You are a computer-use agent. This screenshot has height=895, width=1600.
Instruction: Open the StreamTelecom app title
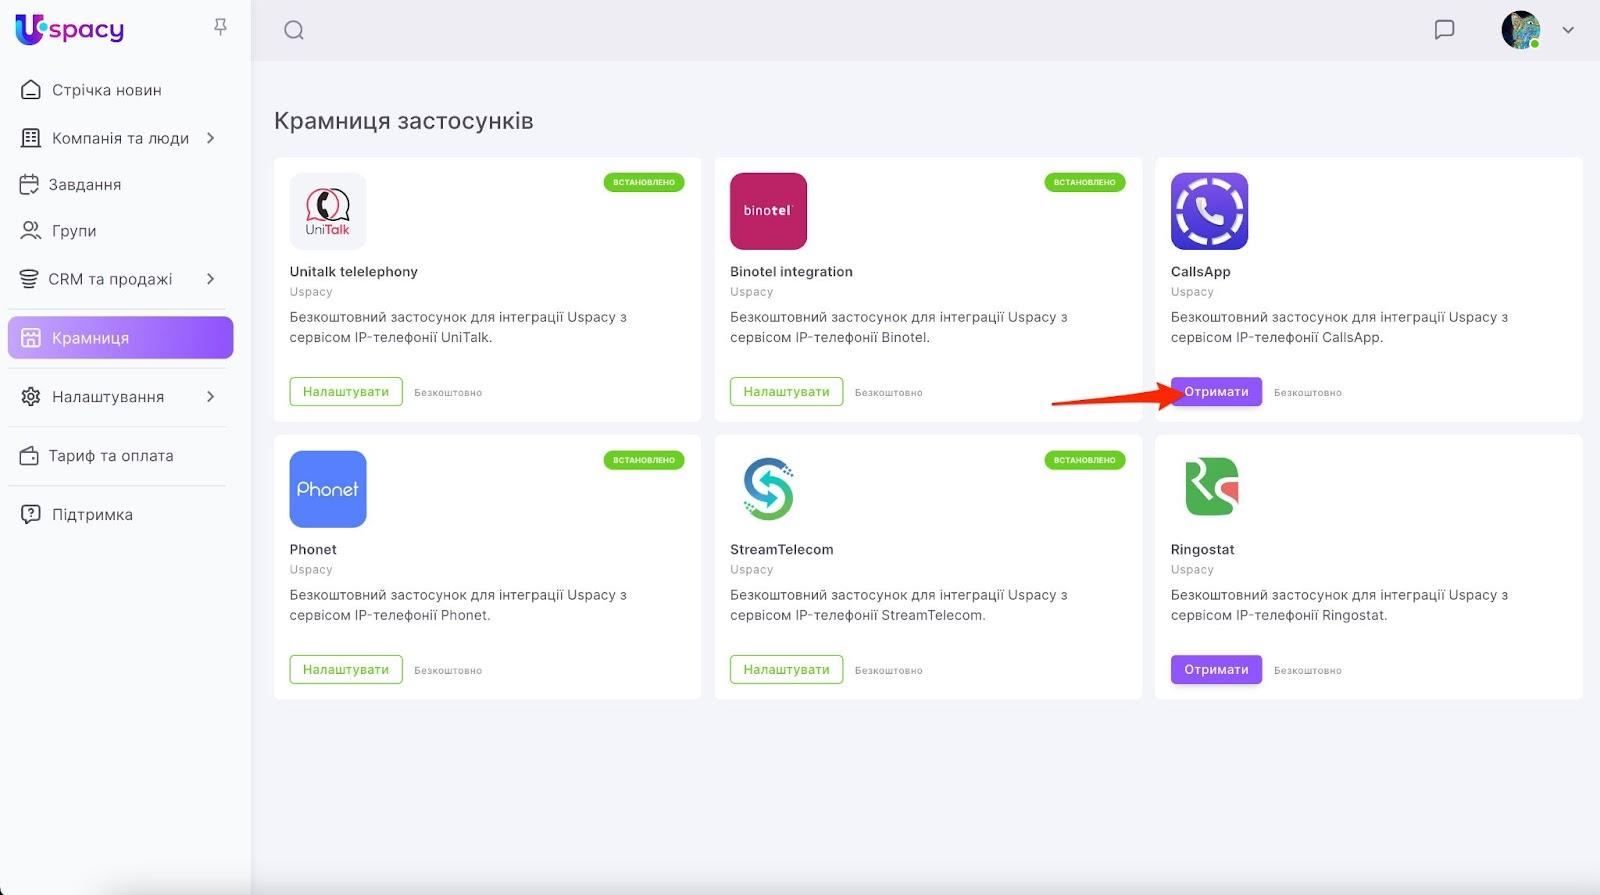click(782, 550)
